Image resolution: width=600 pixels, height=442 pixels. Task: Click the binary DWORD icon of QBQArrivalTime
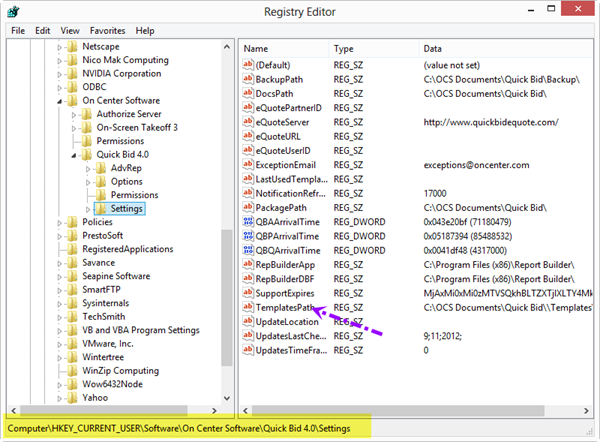point(248,250)
